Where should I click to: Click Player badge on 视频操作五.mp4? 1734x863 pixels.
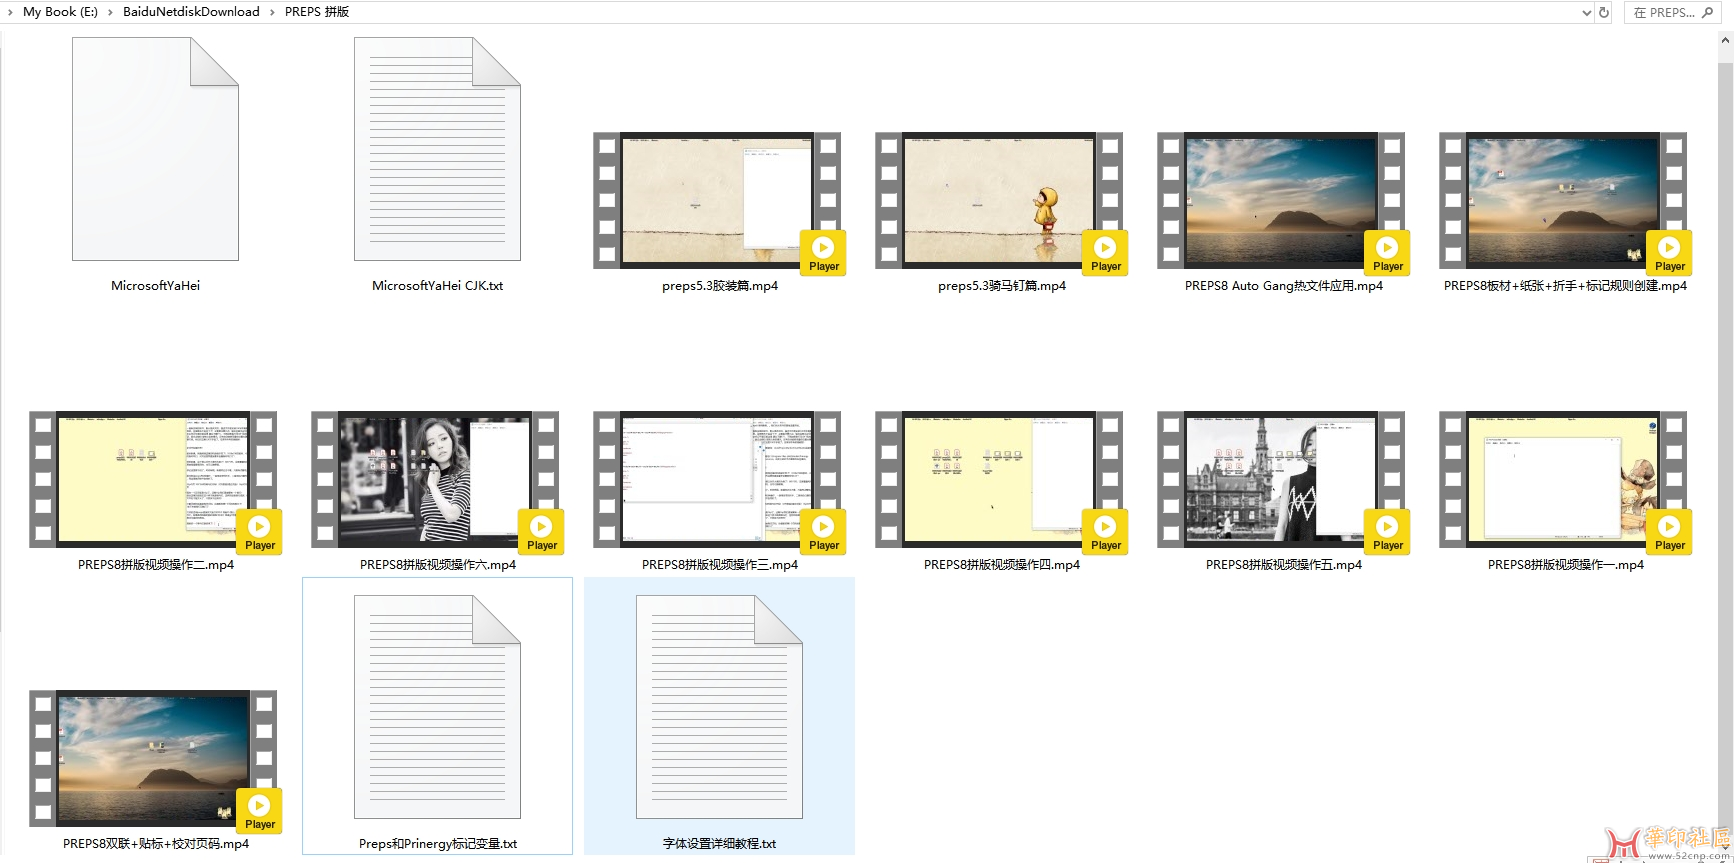[x=1387, y=532]
